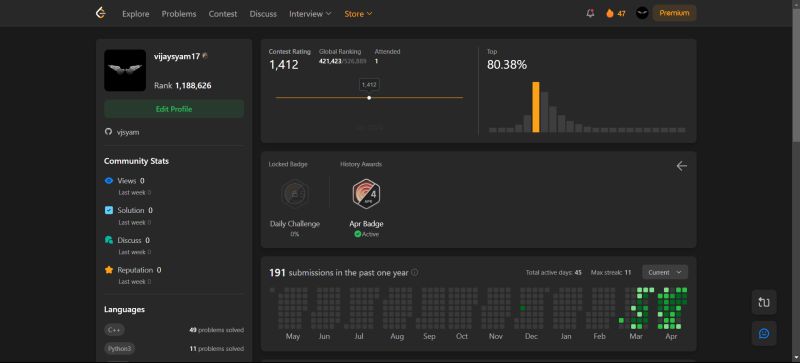Click the highlighted orange bar in rating histogram
Screen dimensions: 800x363
tap(536, 107)
